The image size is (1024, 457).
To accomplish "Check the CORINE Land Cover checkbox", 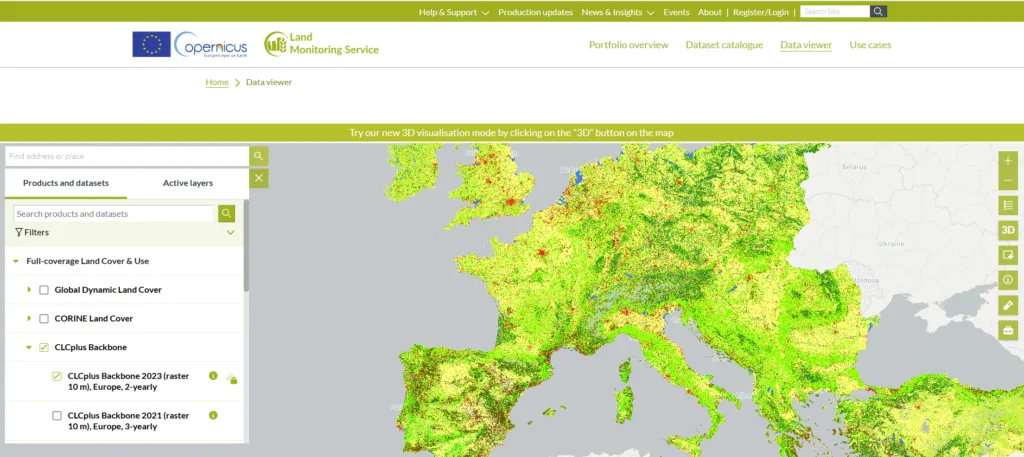I will coord(44,319).
